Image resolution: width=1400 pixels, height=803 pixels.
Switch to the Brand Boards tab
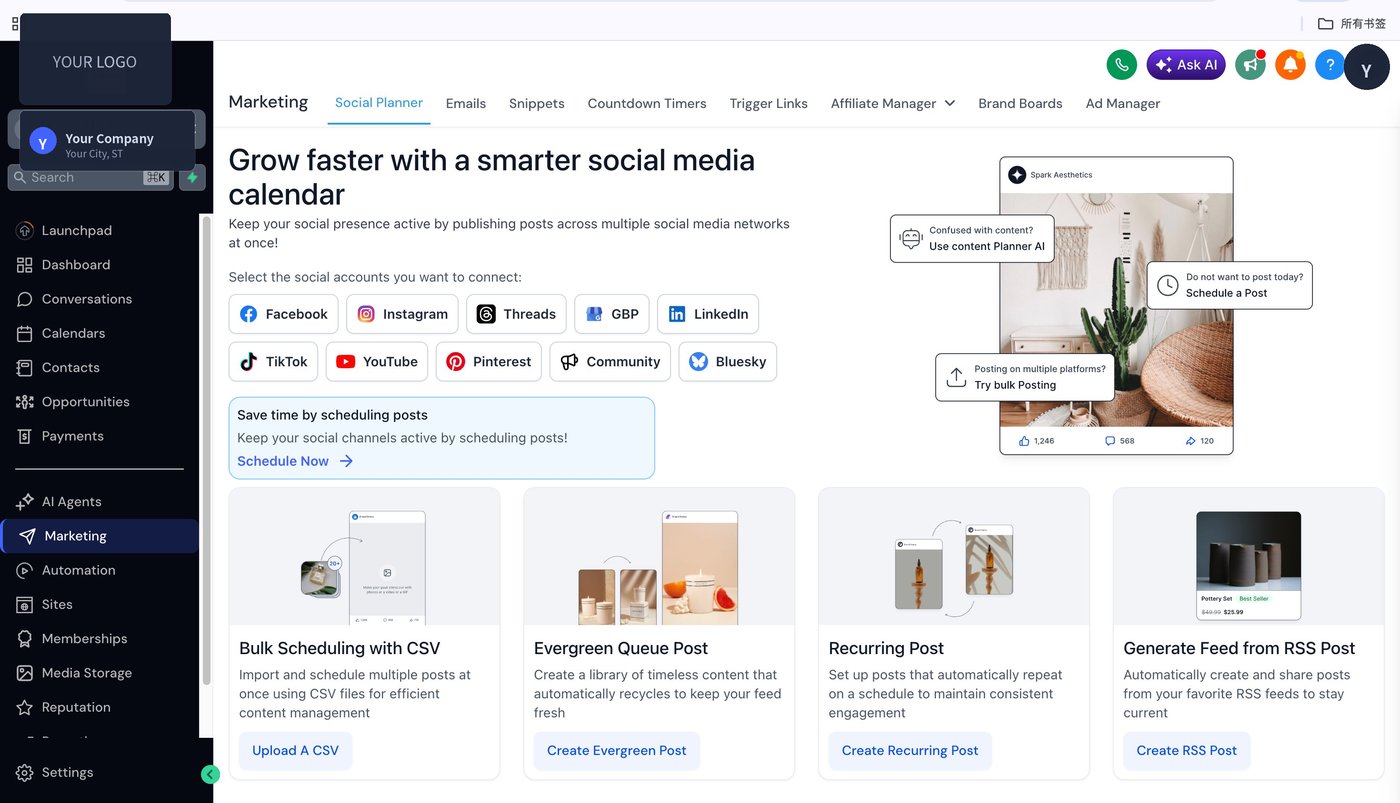1020,103
